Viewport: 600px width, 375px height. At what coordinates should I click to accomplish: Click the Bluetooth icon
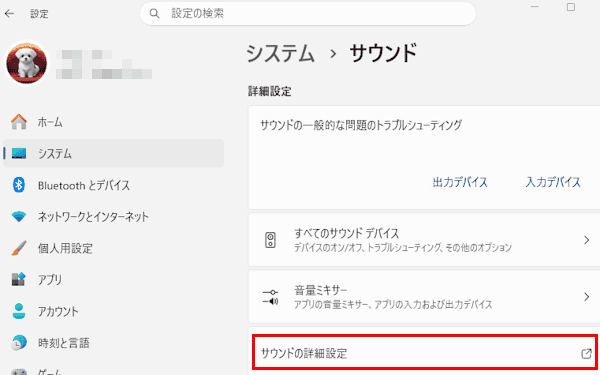(19, 185)
